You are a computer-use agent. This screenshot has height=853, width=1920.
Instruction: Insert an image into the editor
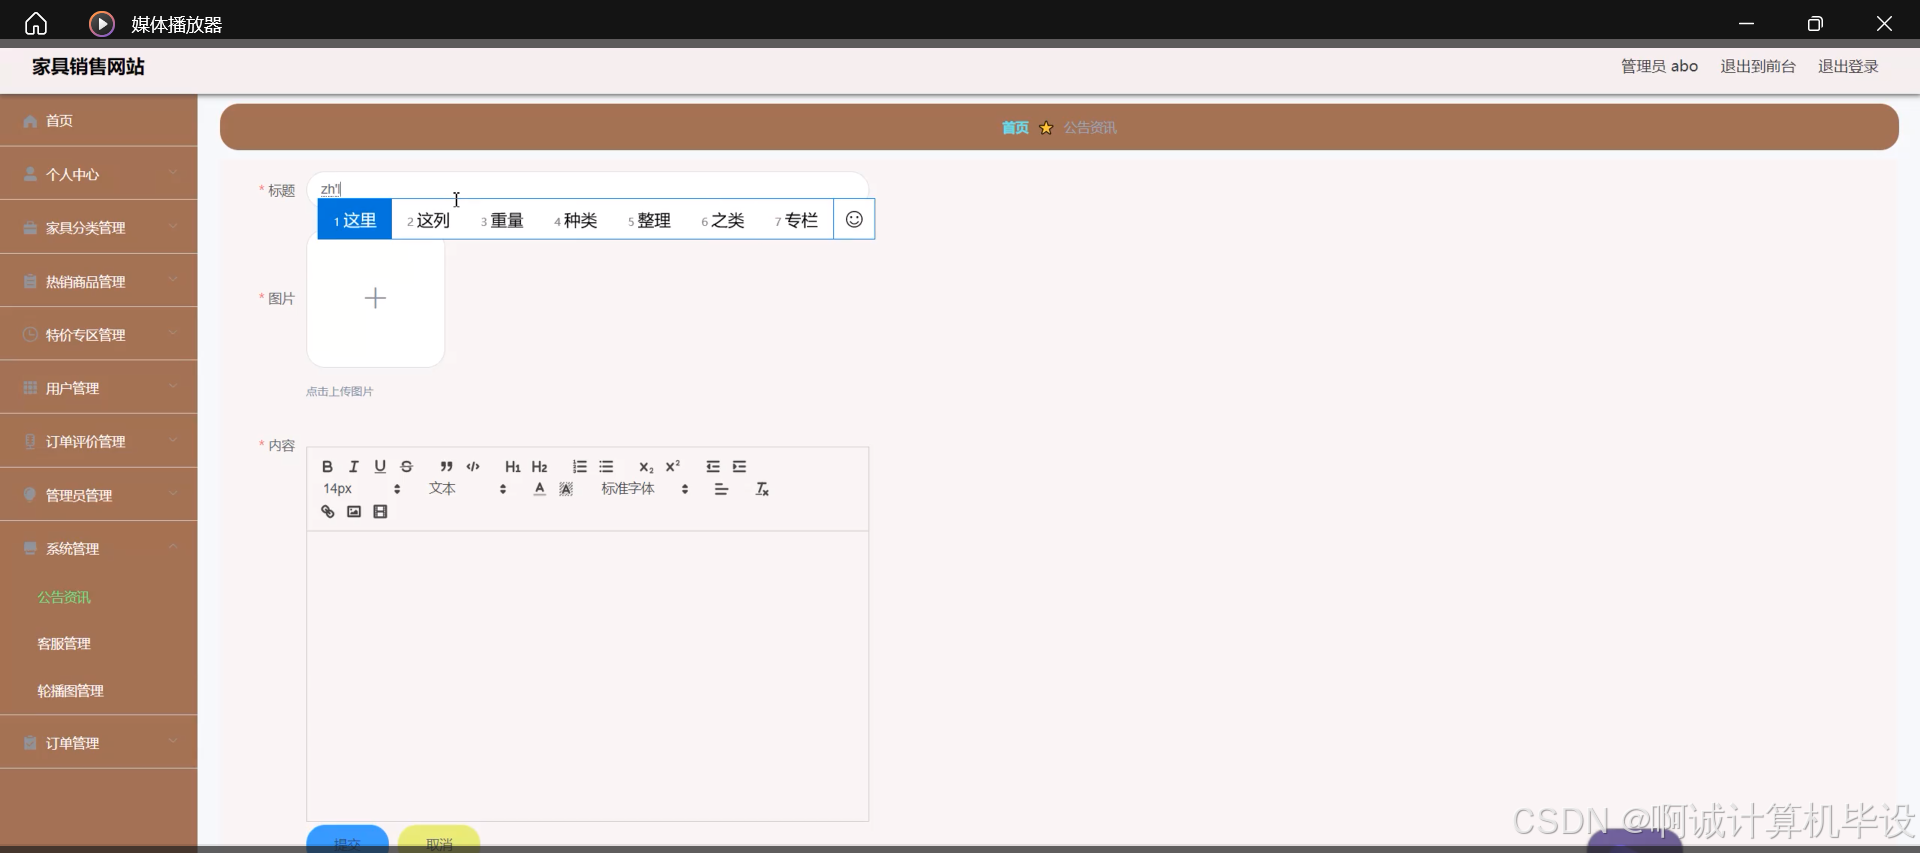354,512
